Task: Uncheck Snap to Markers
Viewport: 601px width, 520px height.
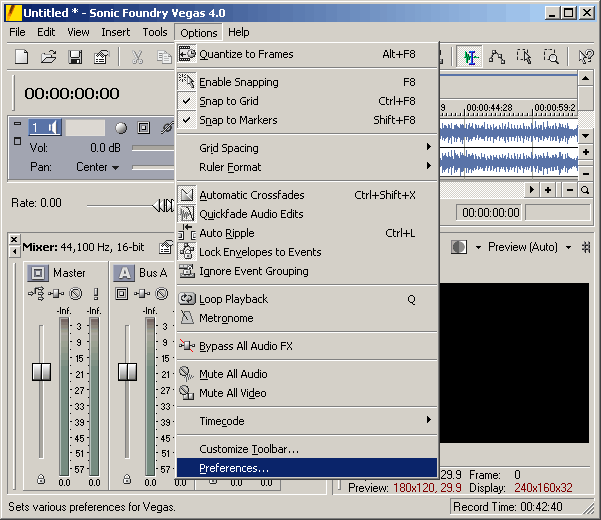Action: [x=307, y=120]
